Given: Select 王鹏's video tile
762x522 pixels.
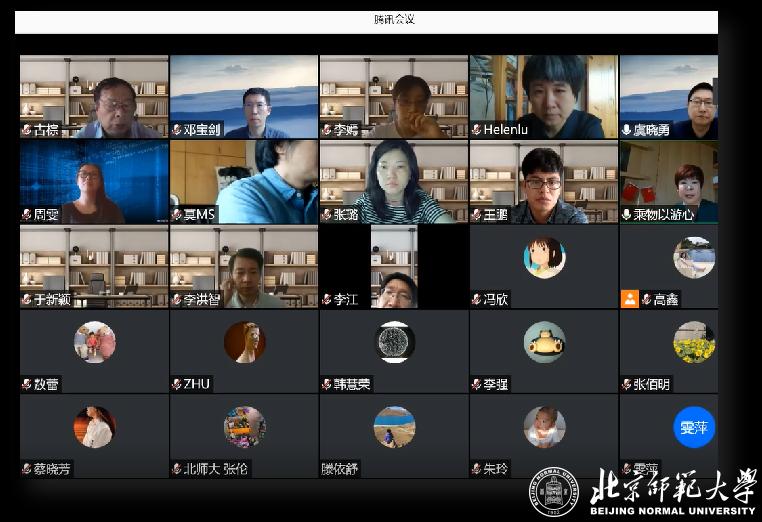Looking at the screenshot, I should coord(543,180).
